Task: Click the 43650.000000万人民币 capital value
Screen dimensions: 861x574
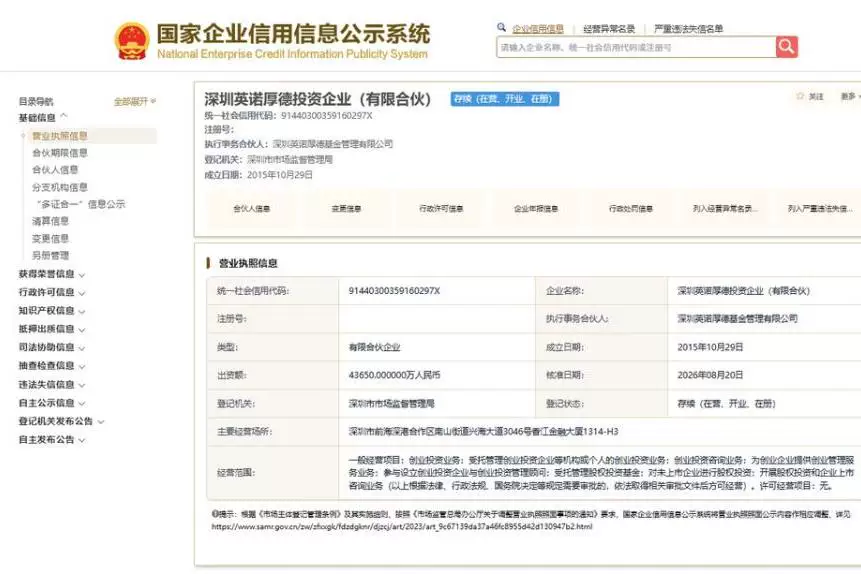Action: point(394,375)
